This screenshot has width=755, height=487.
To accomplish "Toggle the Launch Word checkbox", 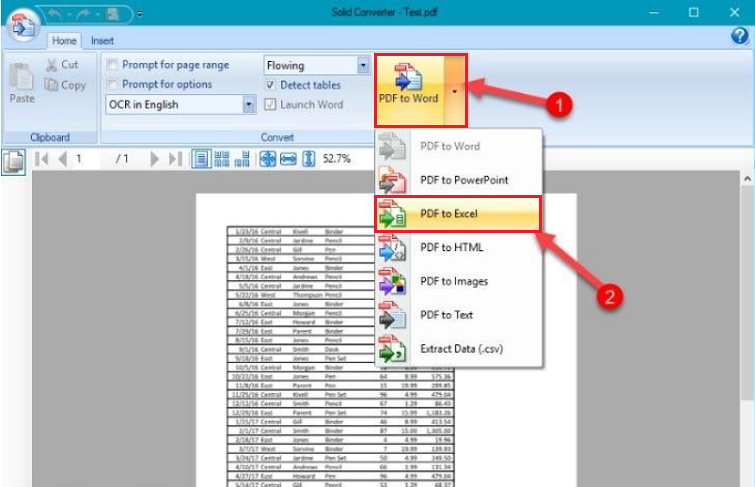I will [x=271, y=105].
